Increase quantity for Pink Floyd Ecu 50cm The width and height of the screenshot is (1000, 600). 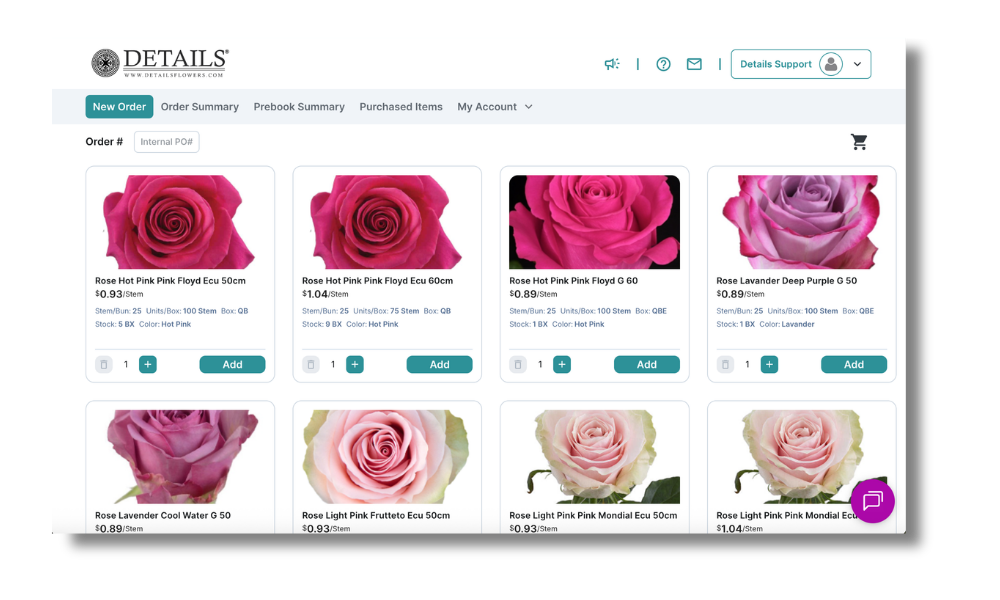148,365
